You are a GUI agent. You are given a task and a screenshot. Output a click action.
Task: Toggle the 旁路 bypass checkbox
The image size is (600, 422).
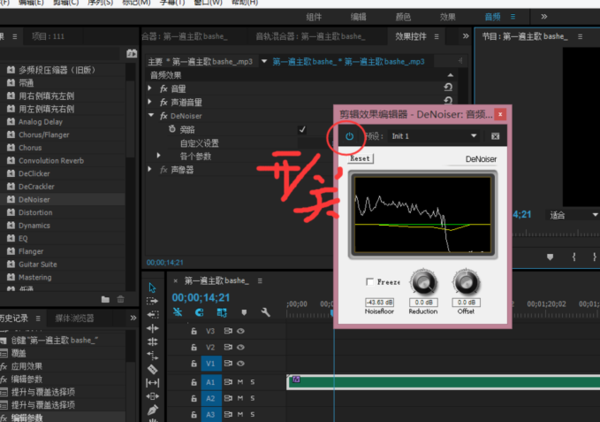click(302, 130)
